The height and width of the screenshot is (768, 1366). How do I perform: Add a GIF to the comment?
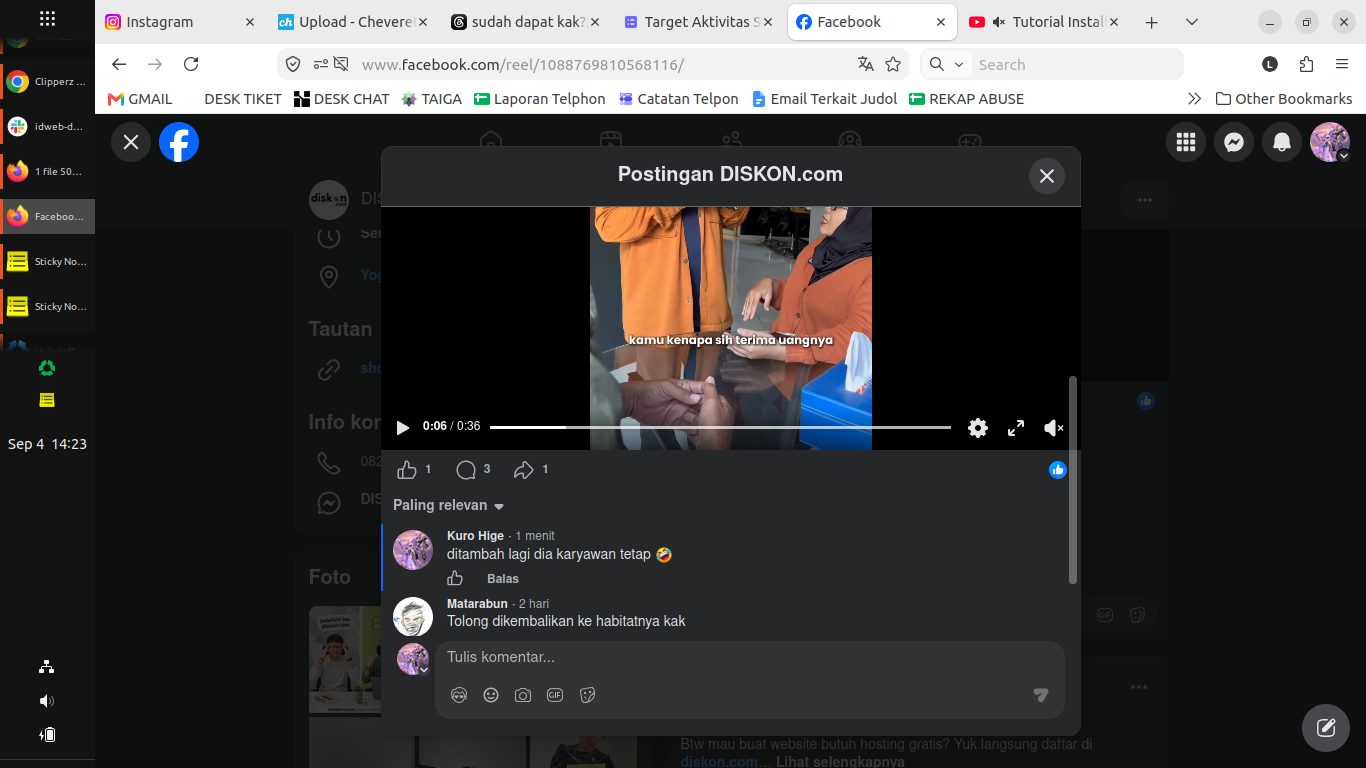(555, 695)
